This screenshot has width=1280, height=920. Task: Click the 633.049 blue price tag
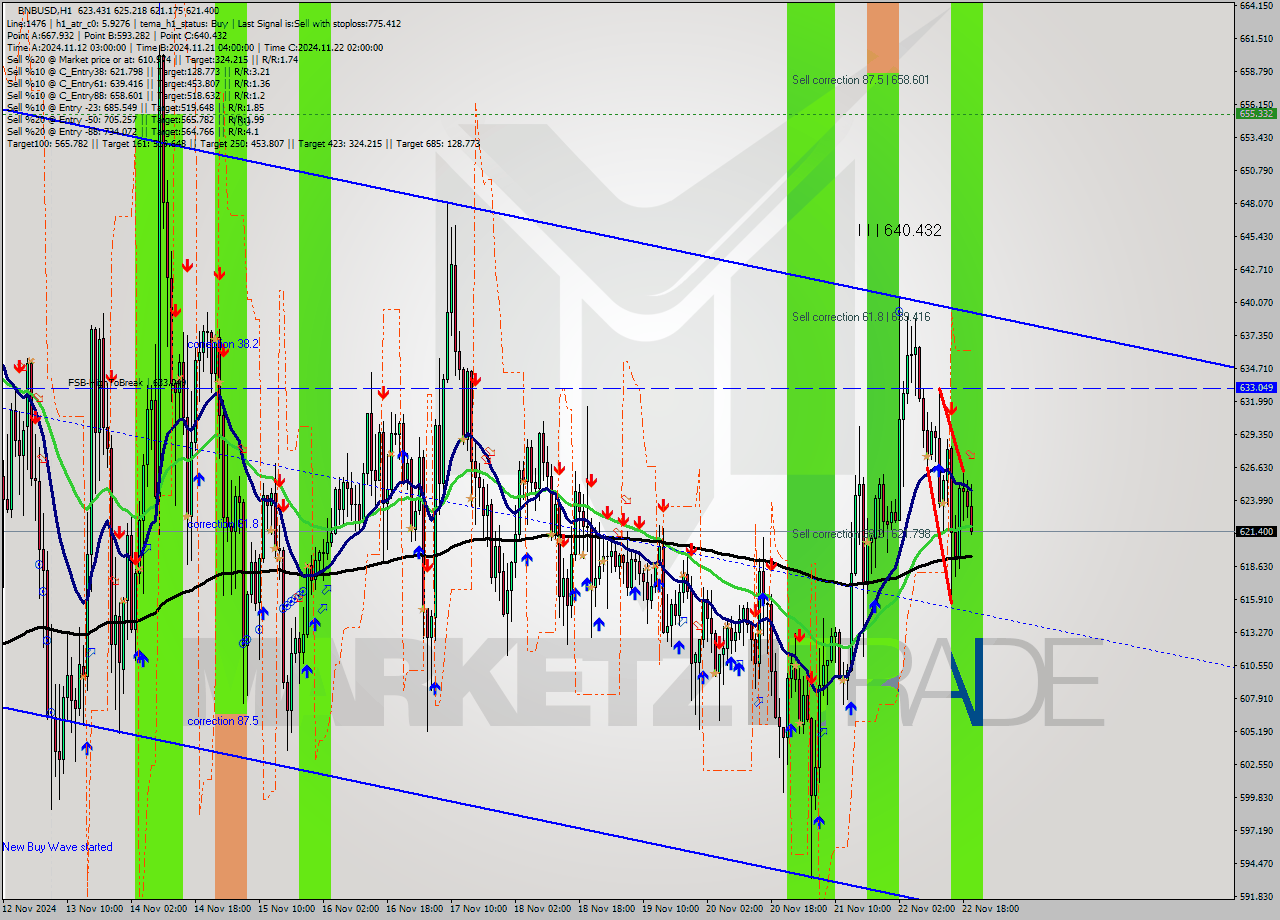1256,387
